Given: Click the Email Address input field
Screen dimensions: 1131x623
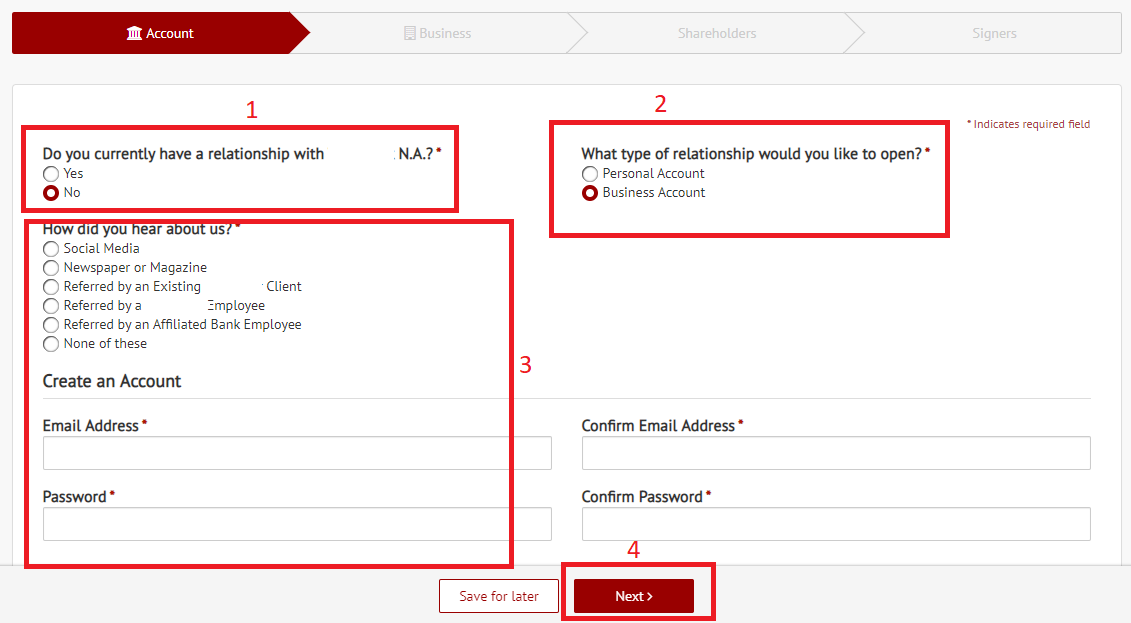Looking at the screenshot, I should [296, 452].
